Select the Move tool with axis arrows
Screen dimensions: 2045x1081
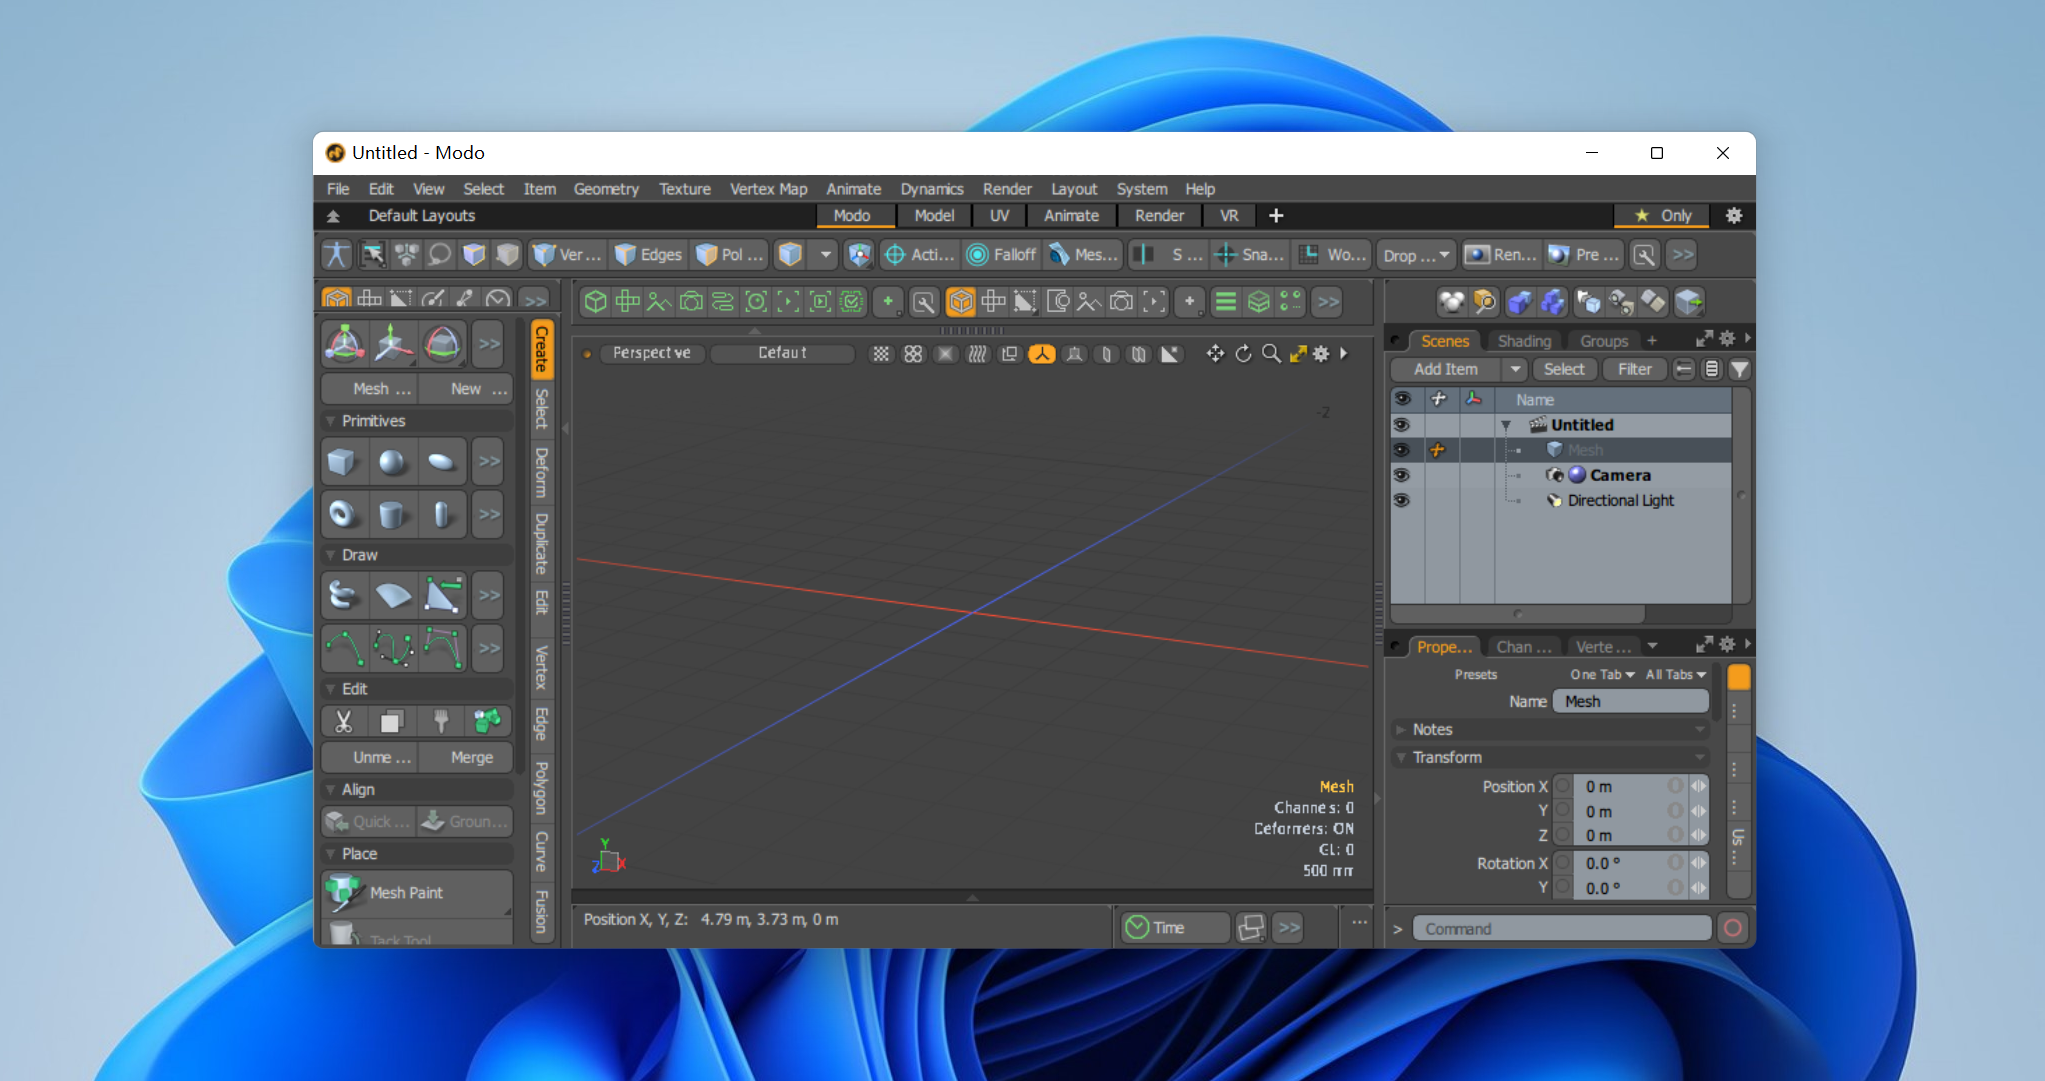[x=392, y=344]
